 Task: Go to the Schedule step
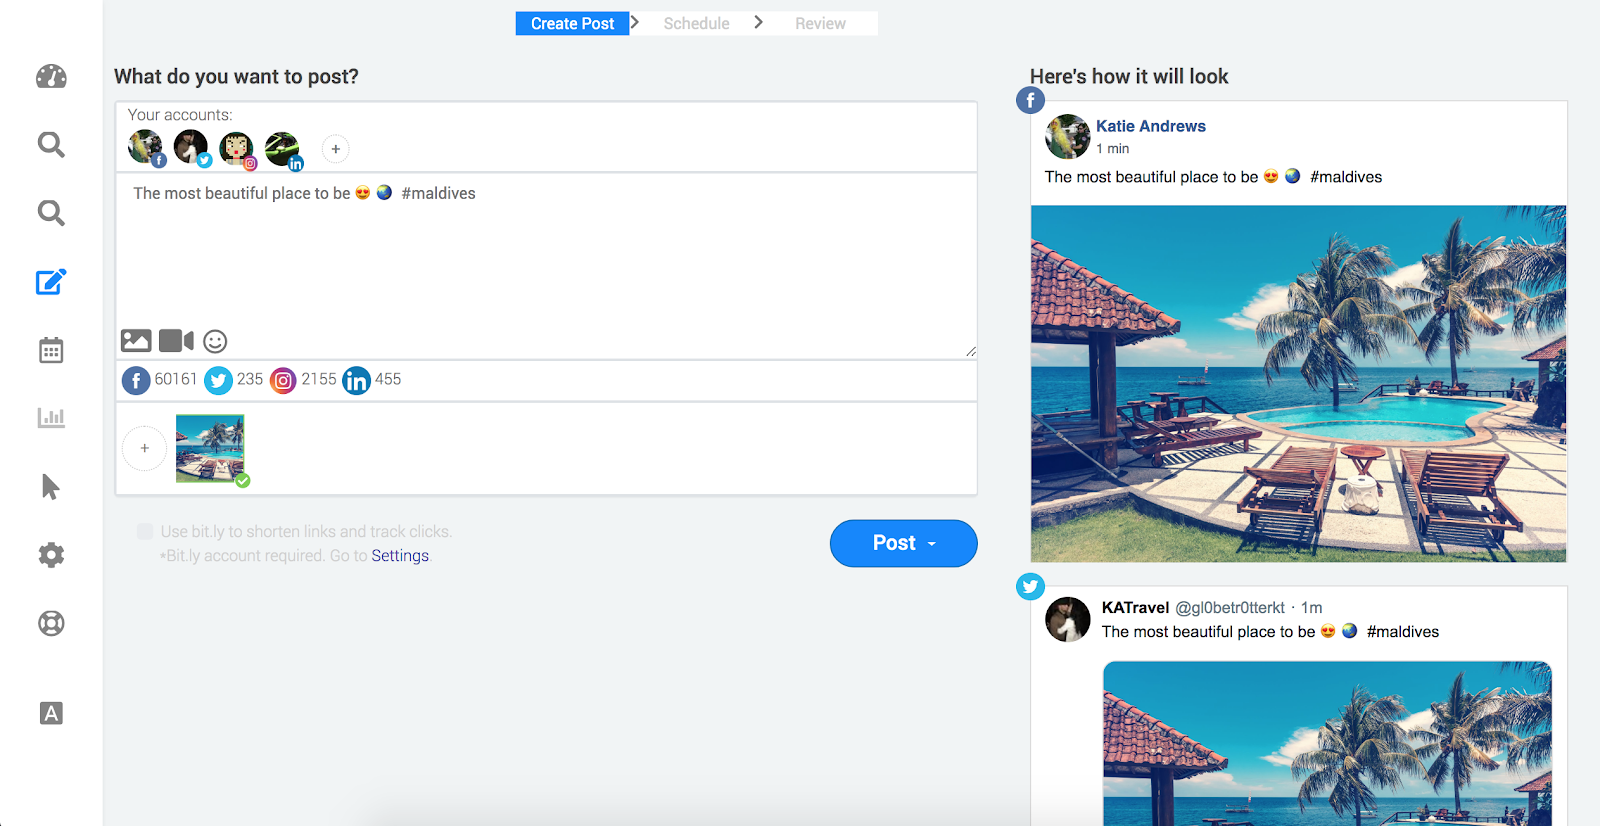[x=696, y=23]
